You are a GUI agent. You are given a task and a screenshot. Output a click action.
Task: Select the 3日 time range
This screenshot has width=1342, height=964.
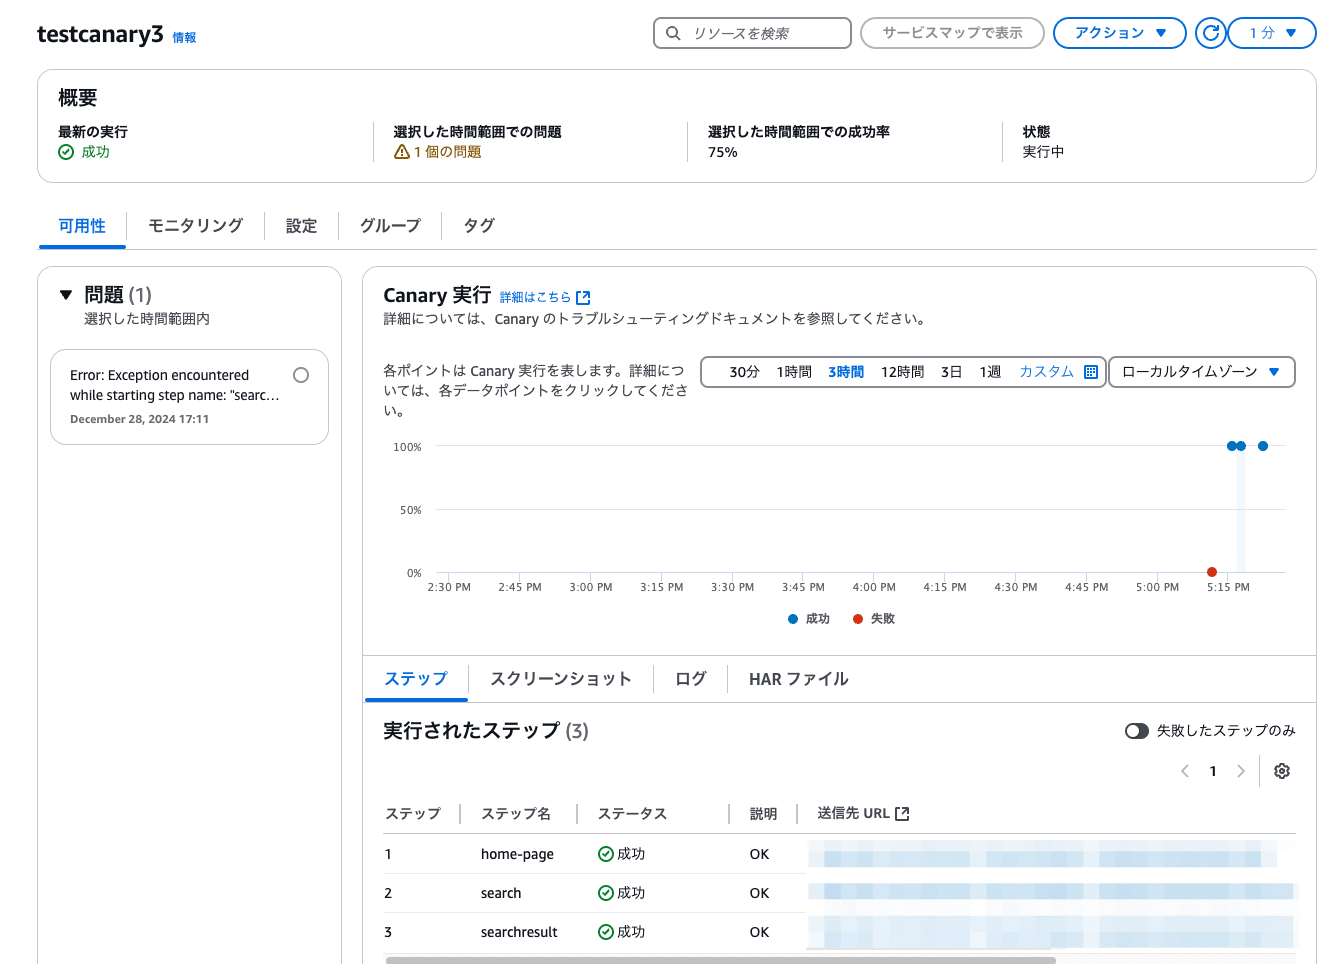[x=951, y=372]
